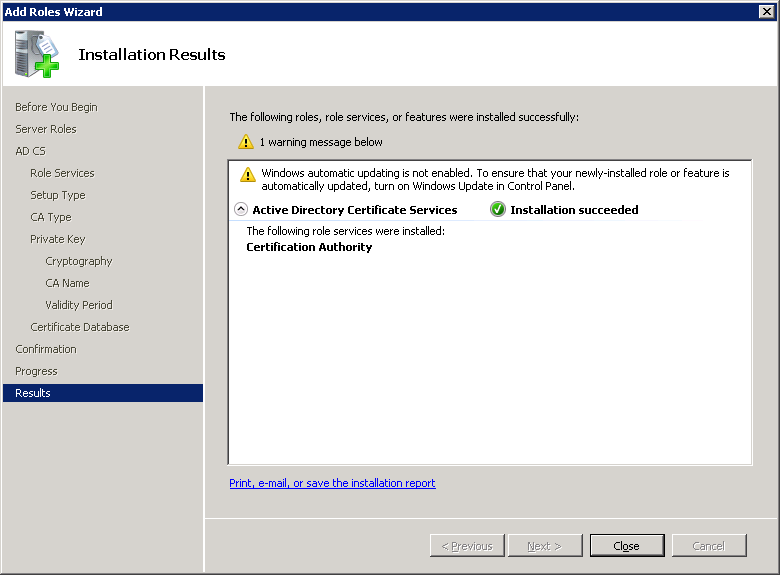The image size is (780, 575).
Task: Select the Progress step
Action: point(36,371)
